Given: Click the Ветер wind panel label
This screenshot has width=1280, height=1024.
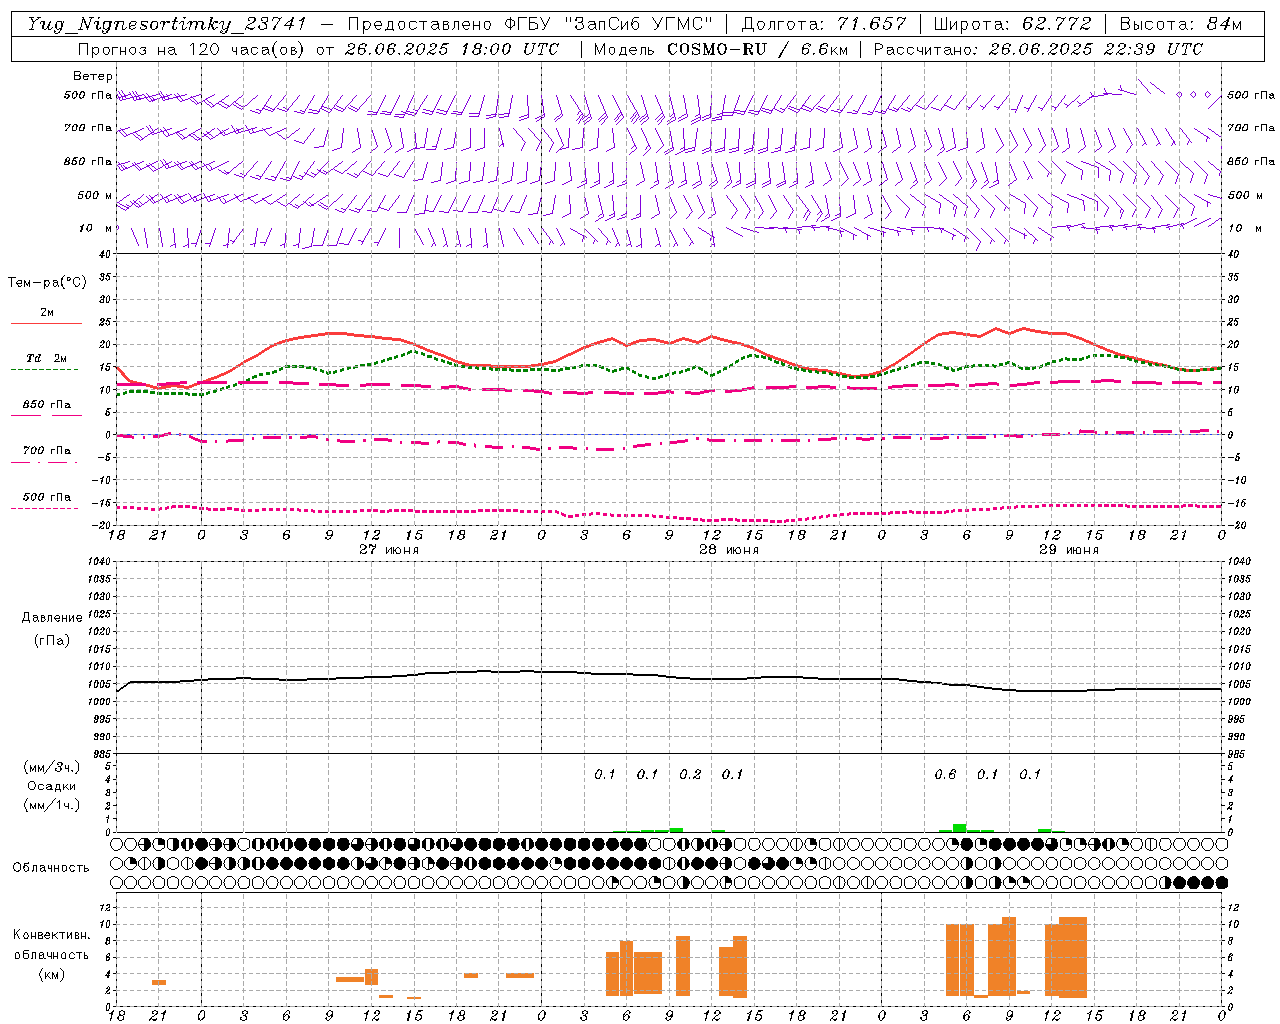Looking at the screenshot, I should click(x=93, y=76).
